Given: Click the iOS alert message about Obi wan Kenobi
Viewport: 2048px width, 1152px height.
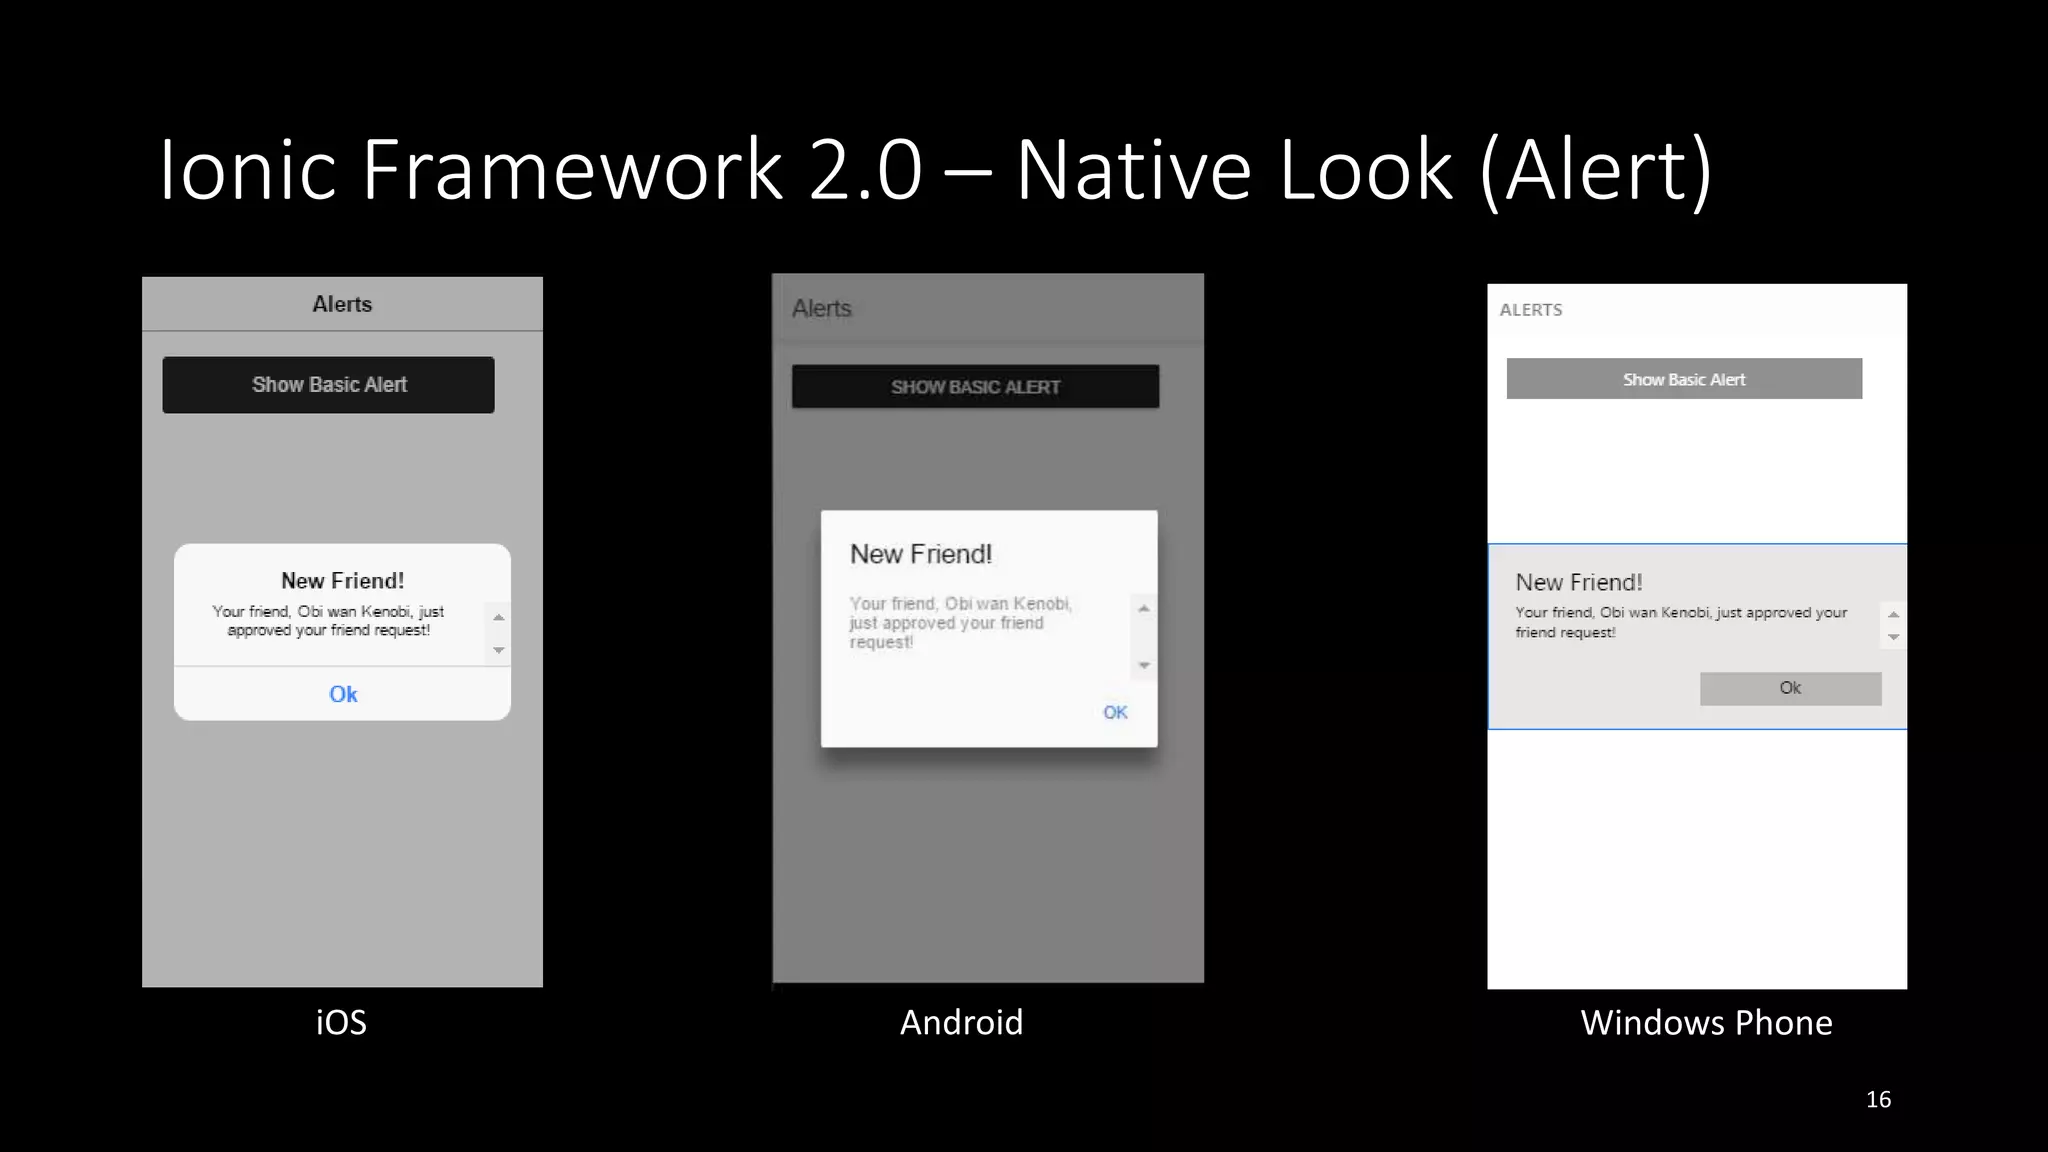Looking at the screenshot, I should (328, 620).
